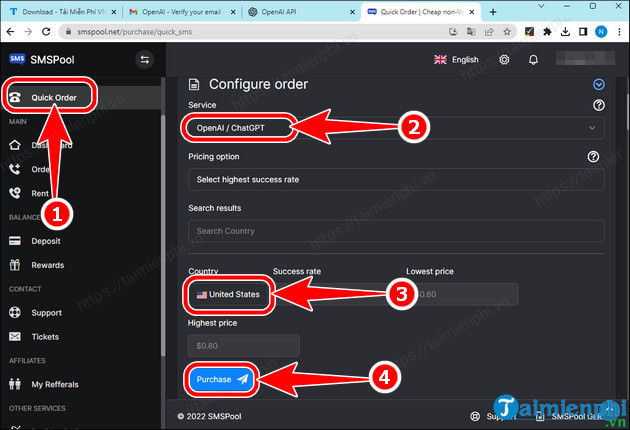630x430 pixels.
Task: Click the Pricing option help icon
Action: point(593,157)
